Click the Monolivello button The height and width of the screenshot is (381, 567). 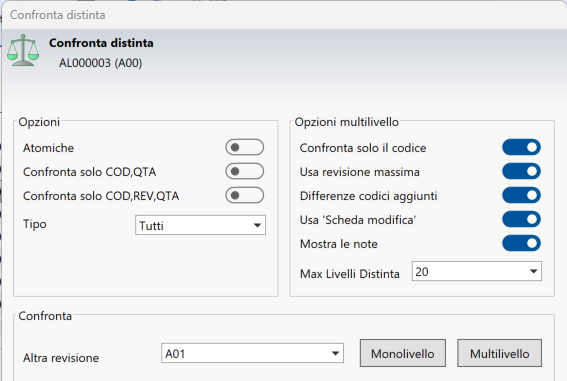tap(402, 353)
